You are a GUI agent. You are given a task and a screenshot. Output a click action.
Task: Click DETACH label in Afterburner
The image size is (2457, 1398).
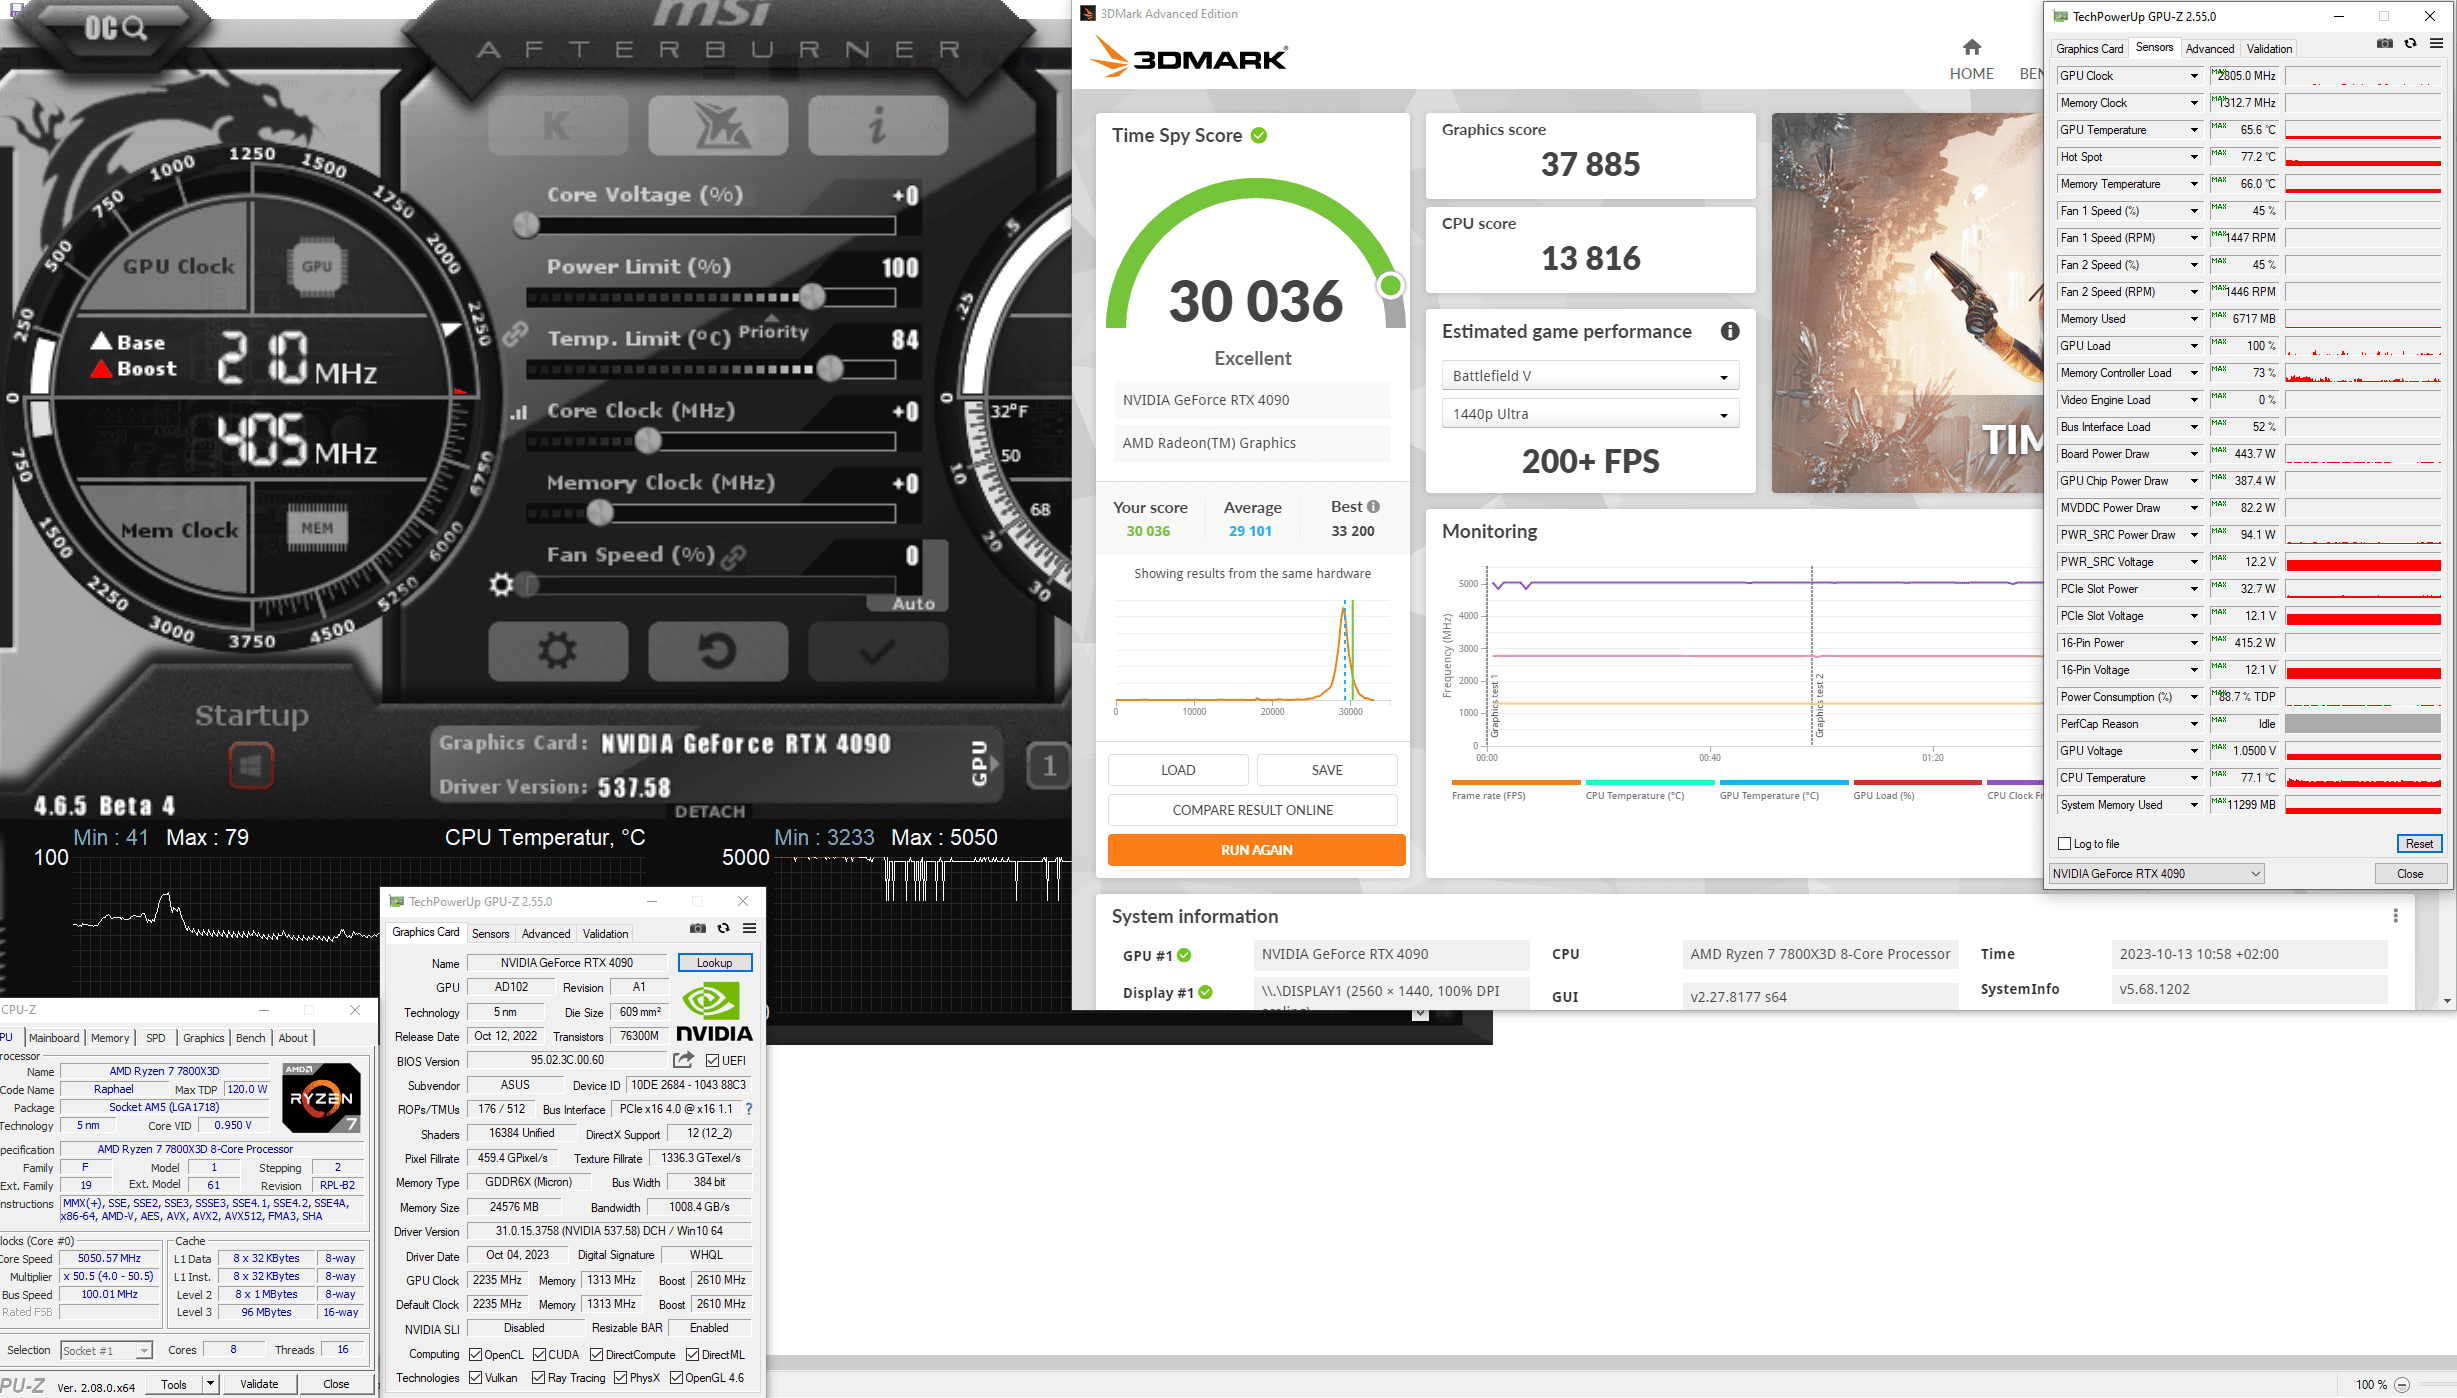pyautogui.click(x=710, y=811)
